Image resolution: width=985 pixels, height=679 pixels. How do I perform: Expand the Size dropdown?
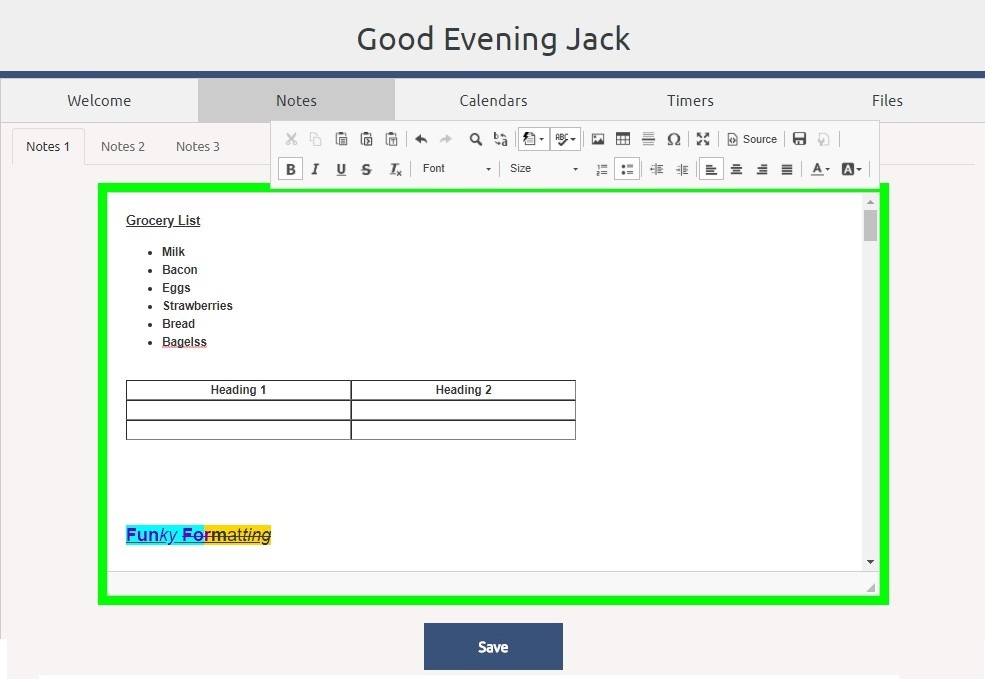click(543, 169)
